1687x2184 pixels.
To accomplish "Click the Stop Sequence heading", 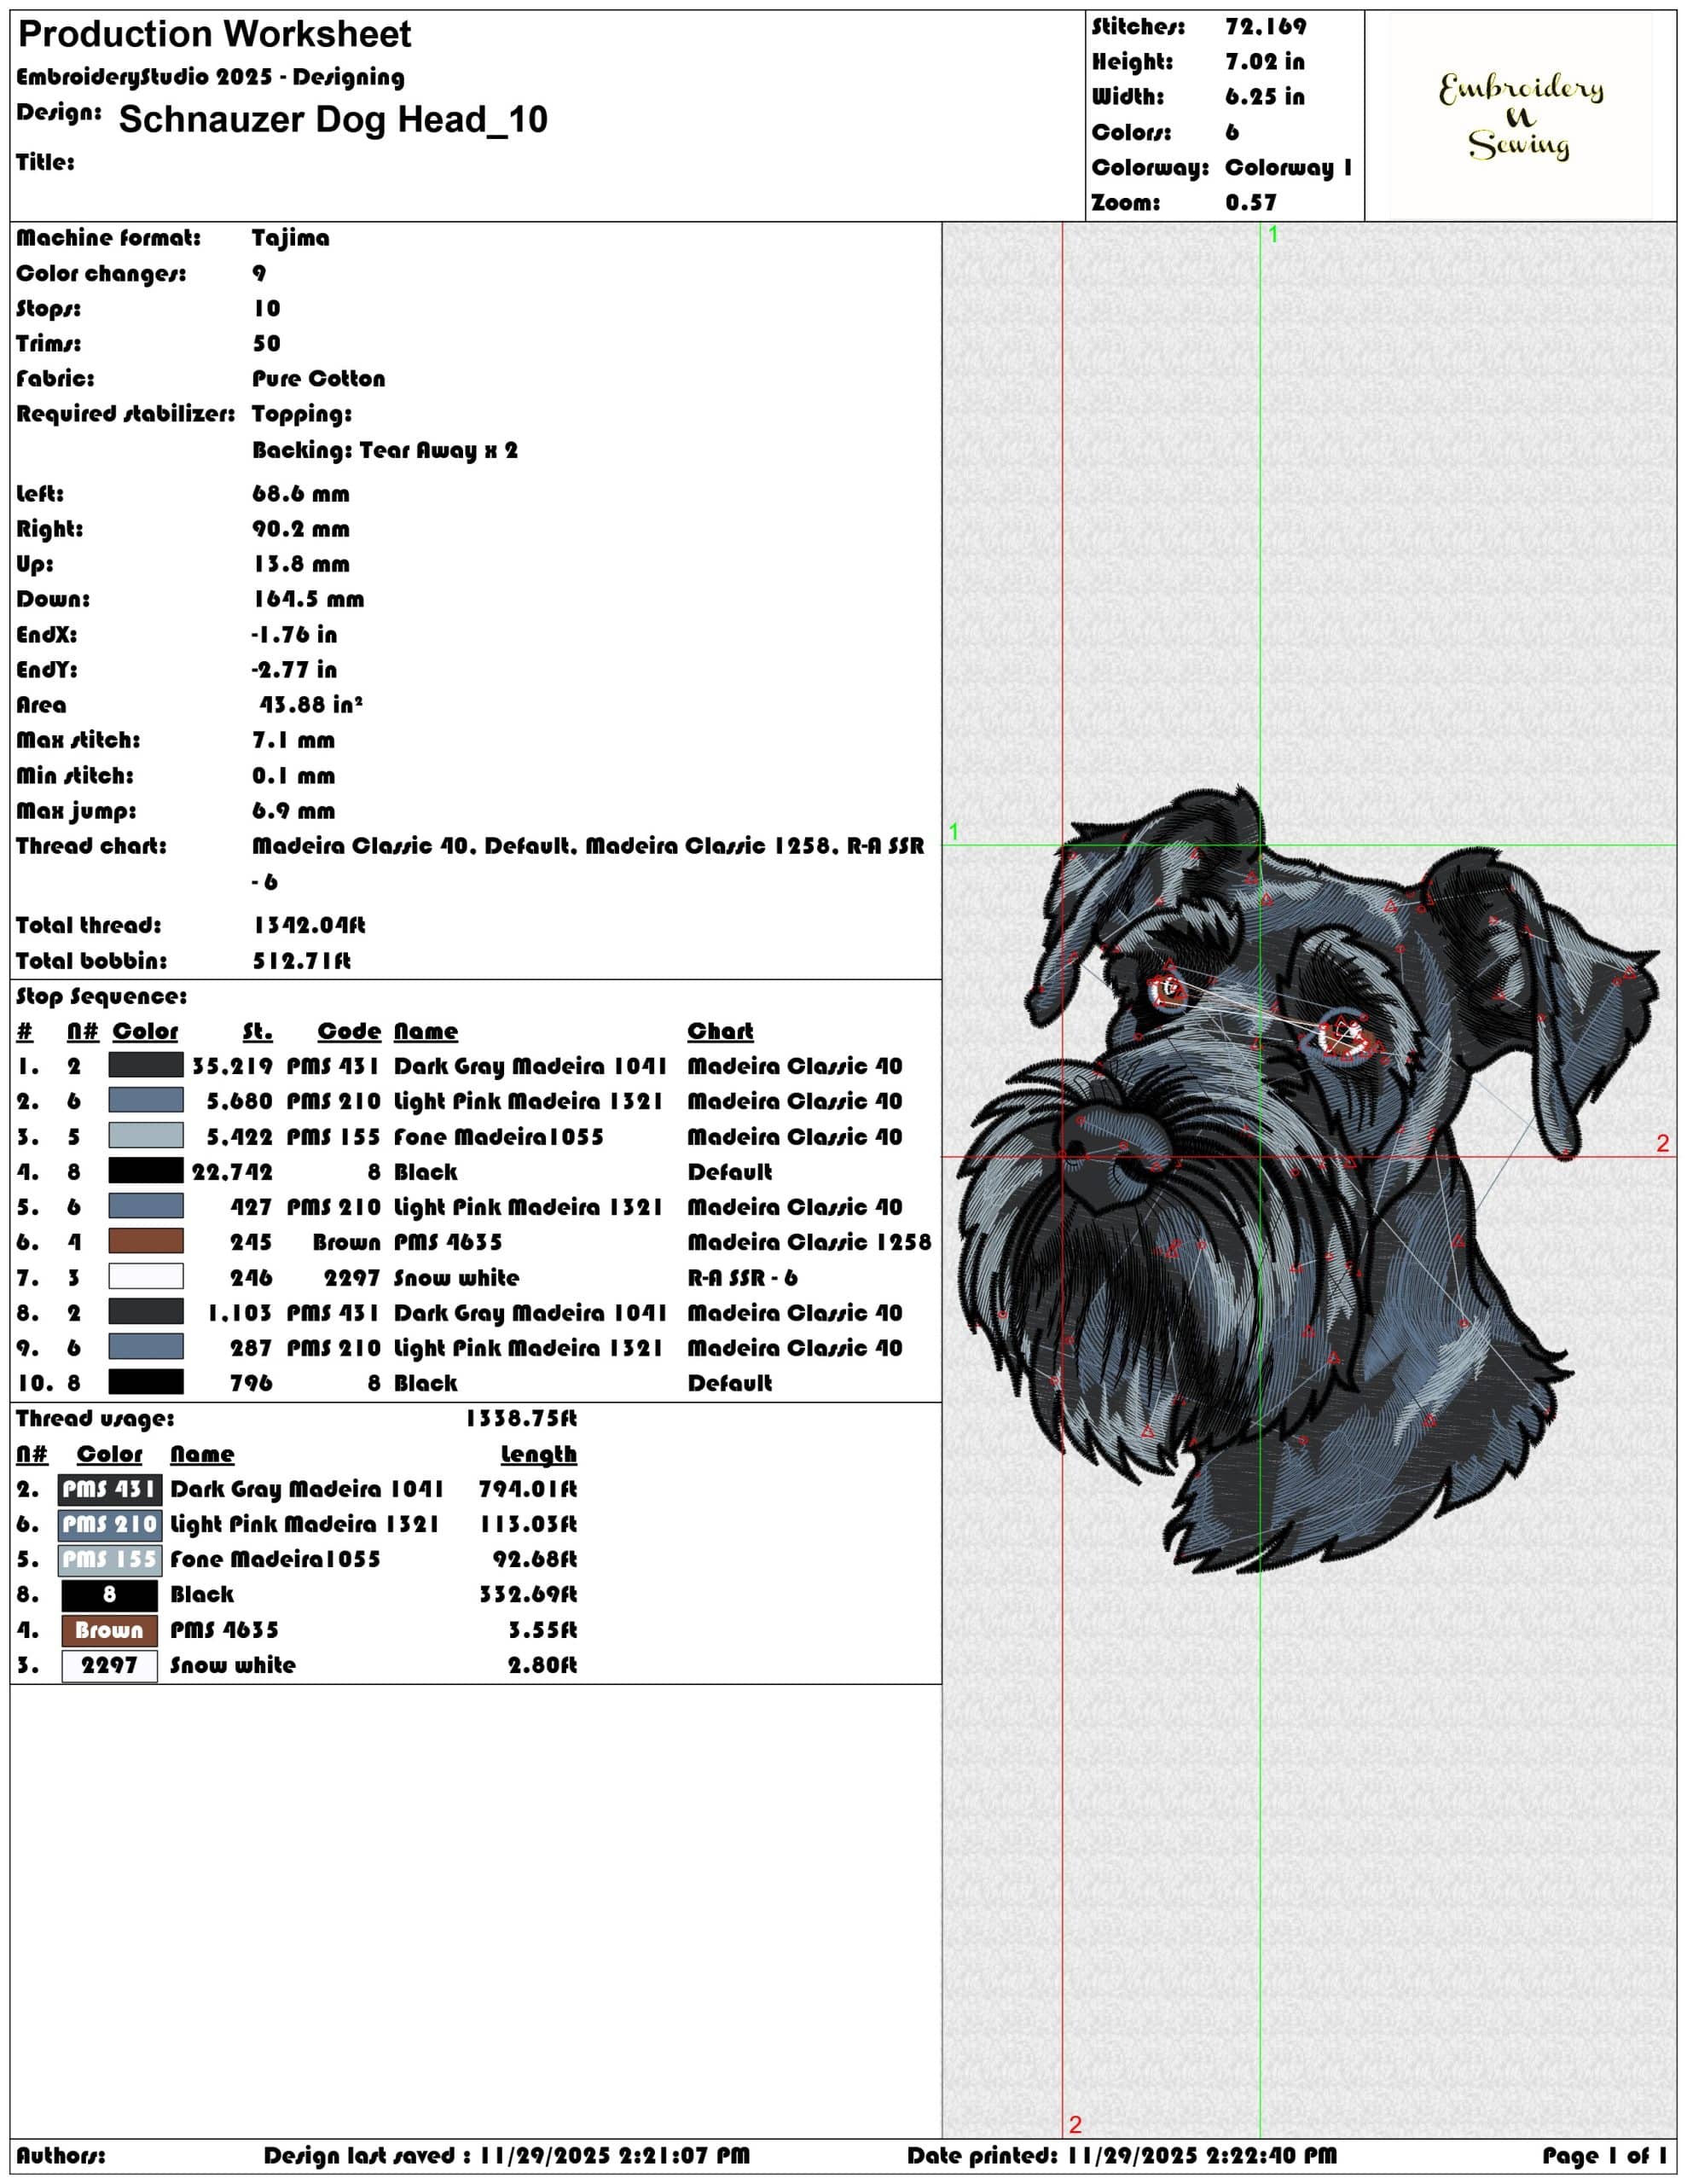I will coord(101,997).
